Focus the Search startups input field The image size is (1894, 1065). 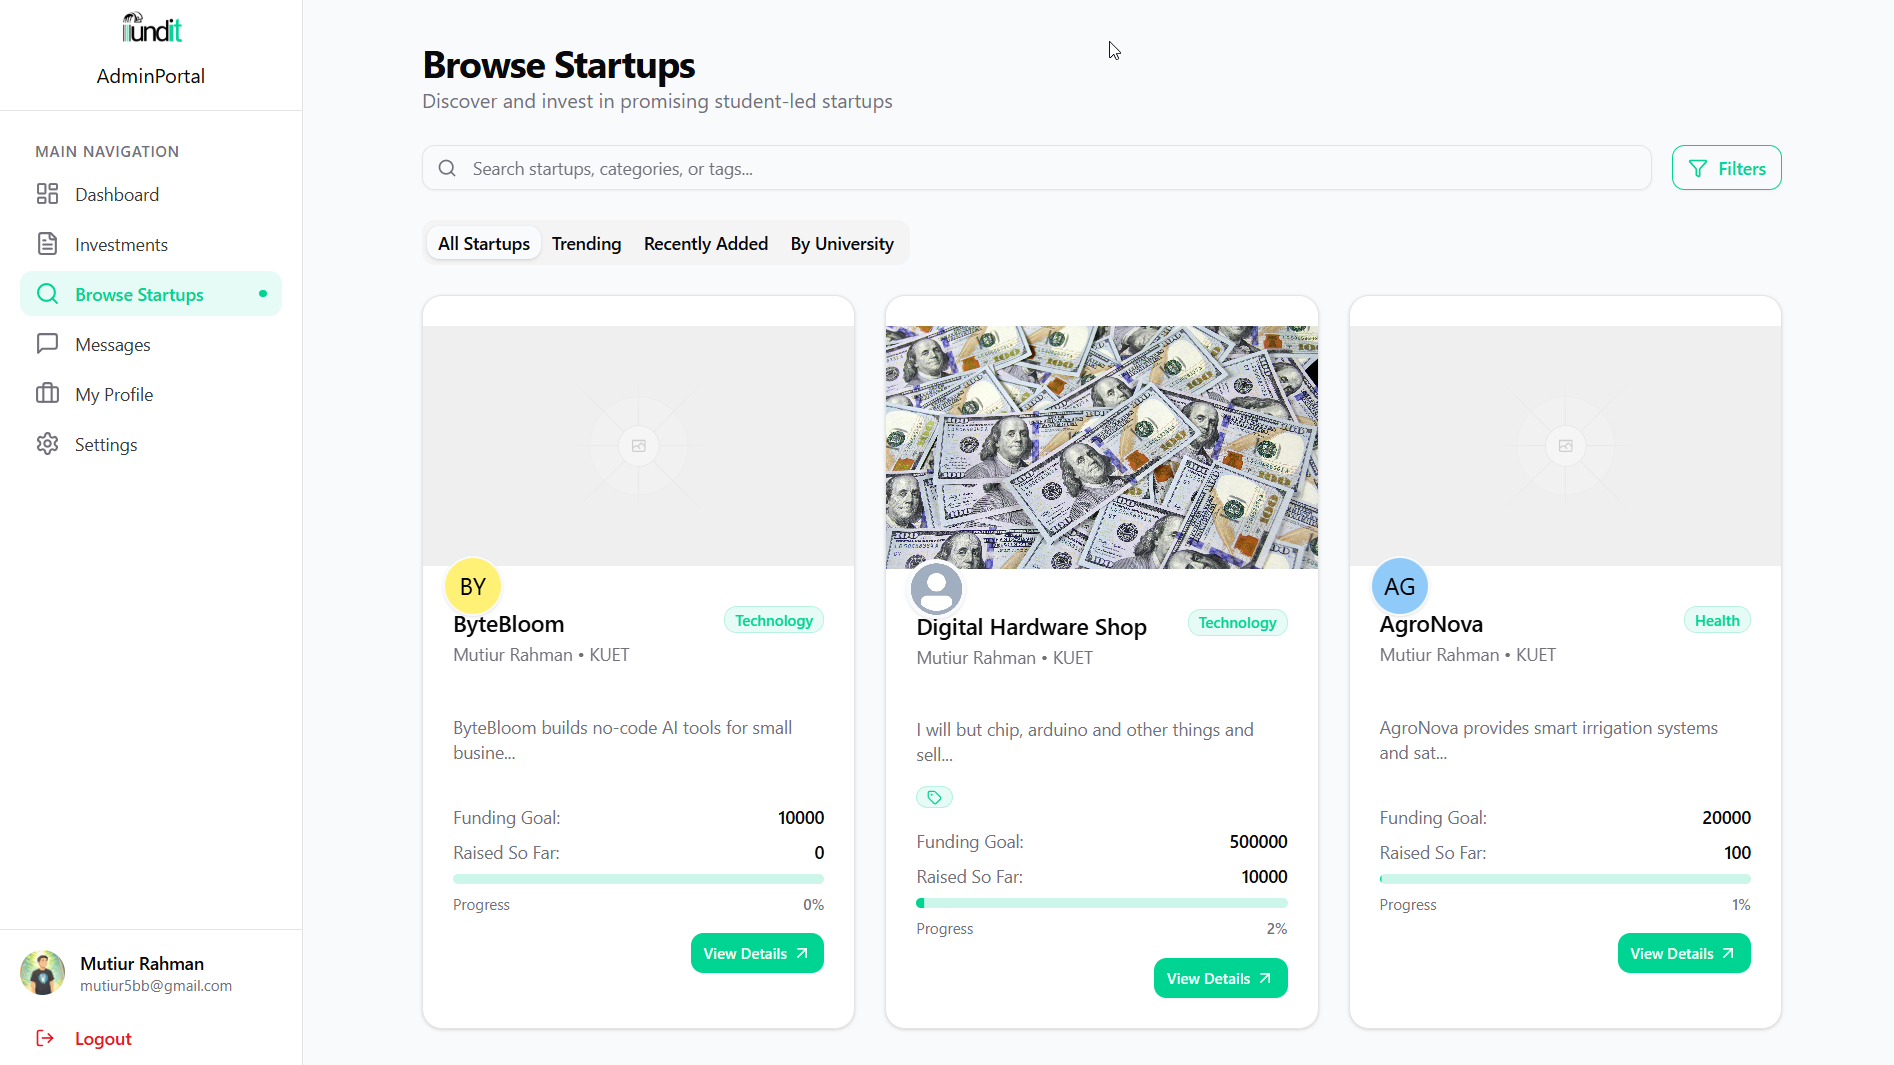pos(1036,168)
